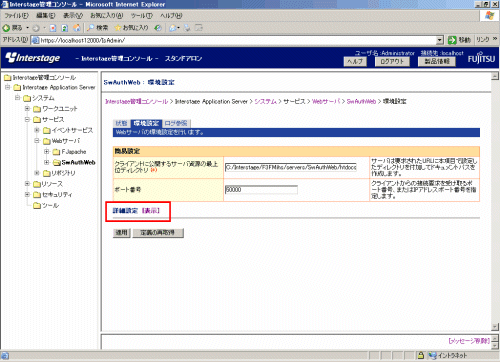
Task: Collapse the サービス tree node
Action: click(x=28, y=119)
